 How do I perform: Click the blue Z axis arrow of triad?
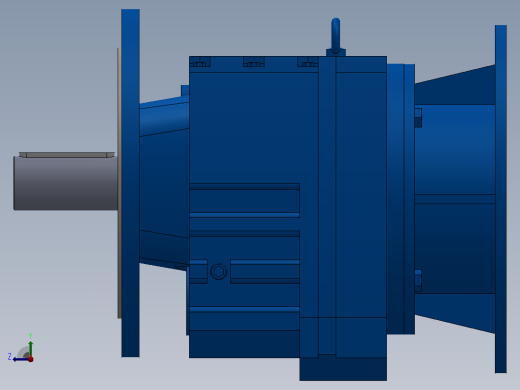click(20, 359)
